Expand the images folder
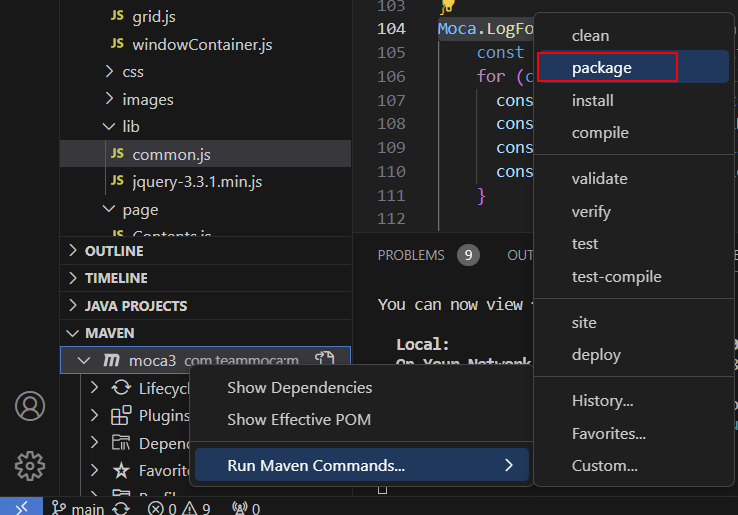738x515 pixels. click(109, 99)
